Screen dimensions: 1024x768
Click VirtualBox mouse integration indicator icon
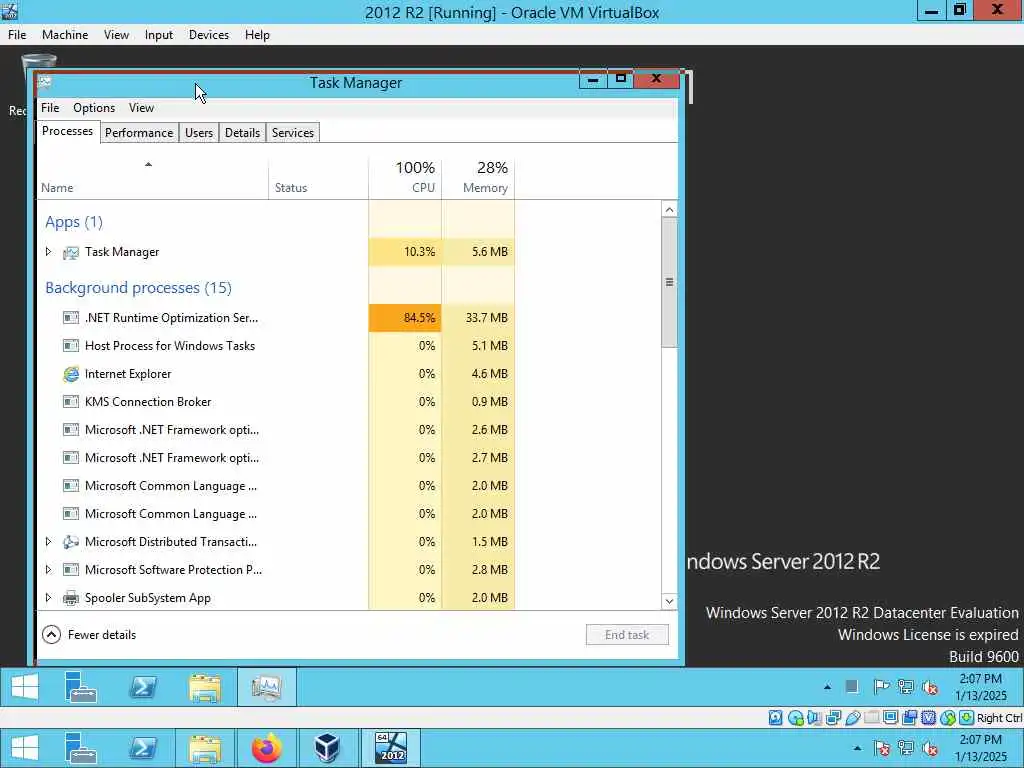click(948, 718)
